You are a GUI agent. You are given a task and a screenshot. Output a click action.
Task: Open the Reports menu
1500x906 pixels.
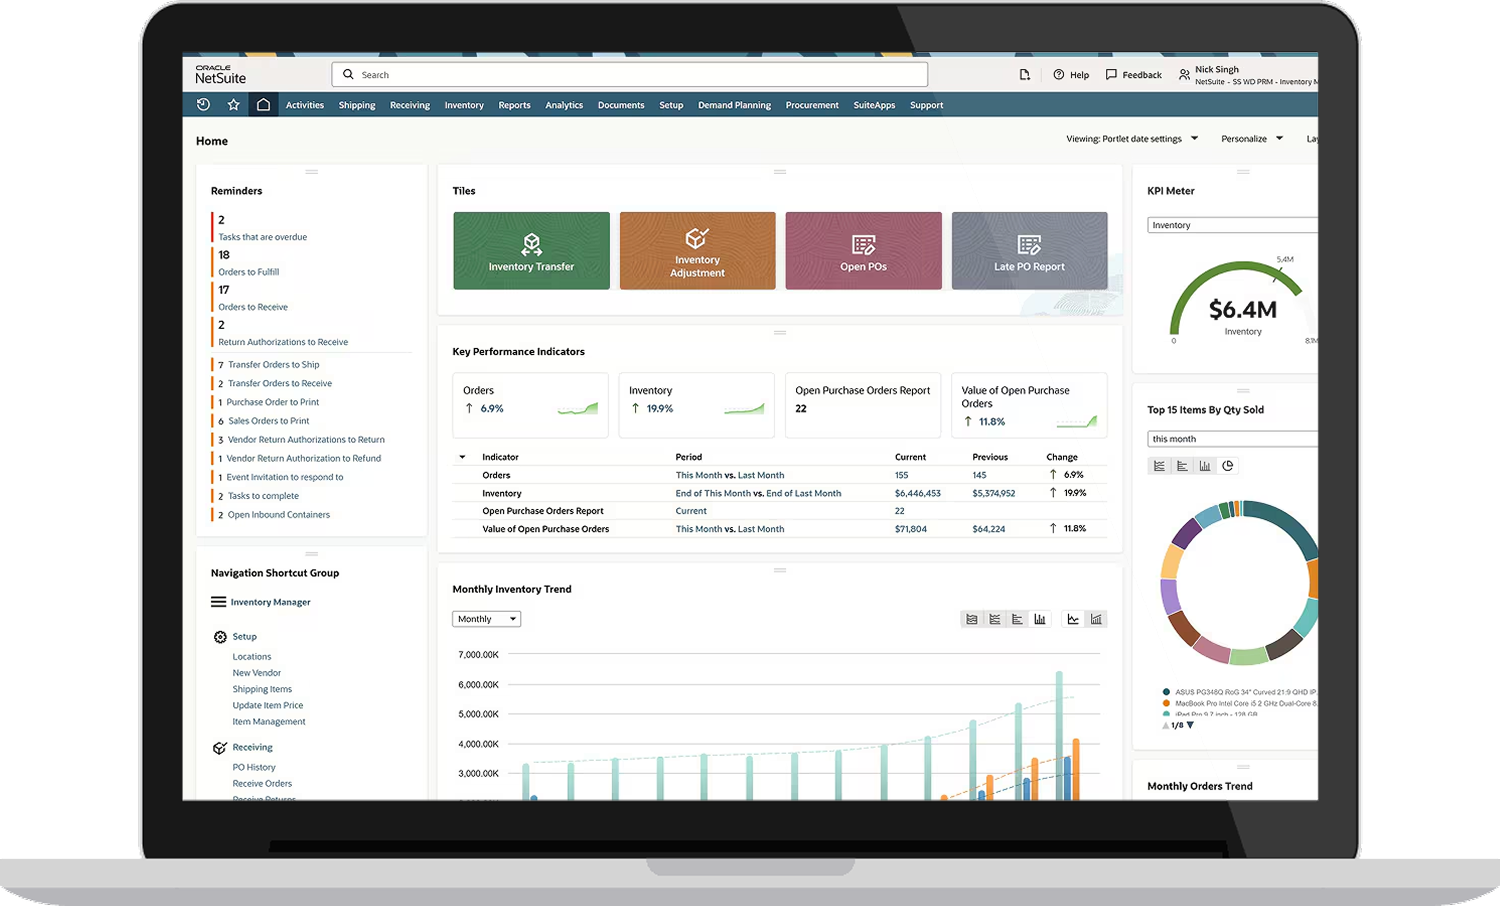(x=514, y=104)
